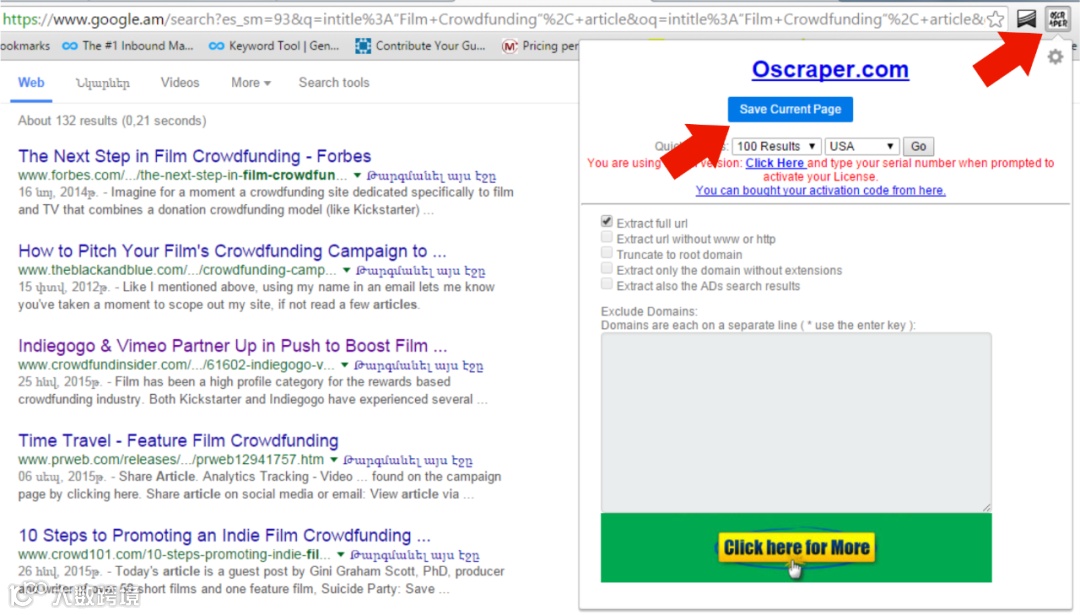
Task: Expand the More search menu
Action: [251, 83]
